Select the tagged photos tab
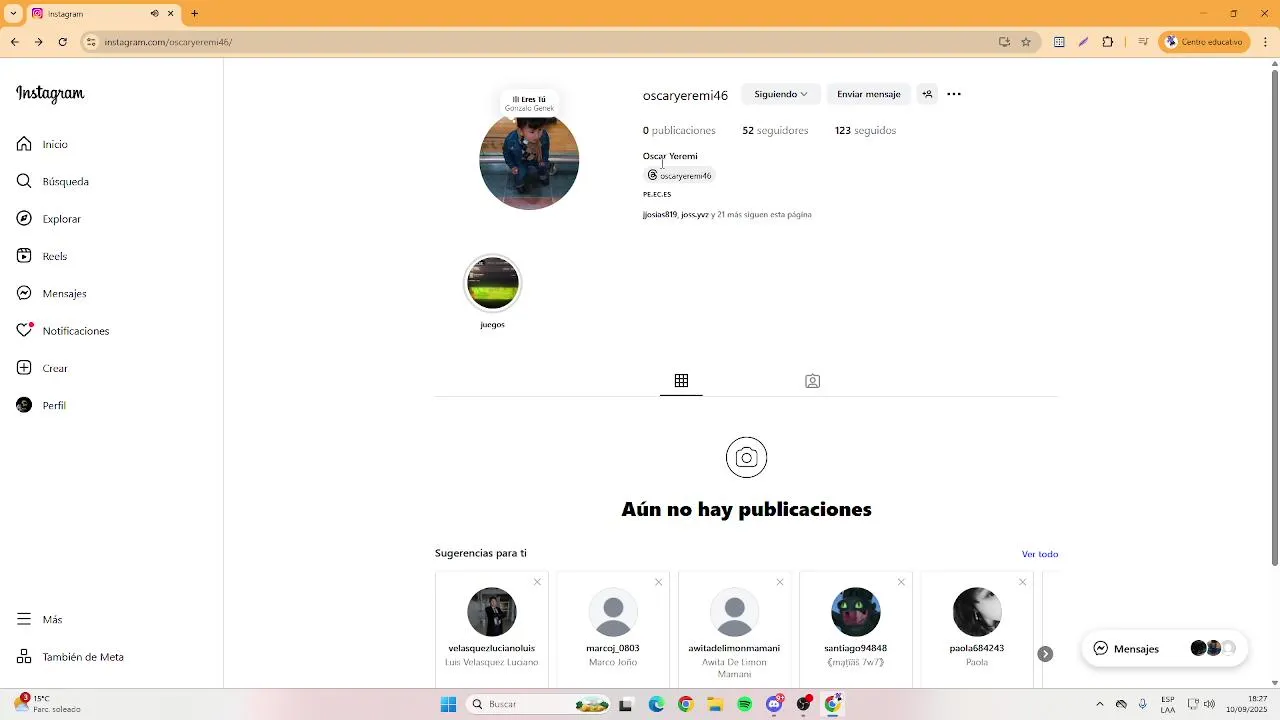The width and height of the screenshot is (1280, 720). (x=812, y=381)
